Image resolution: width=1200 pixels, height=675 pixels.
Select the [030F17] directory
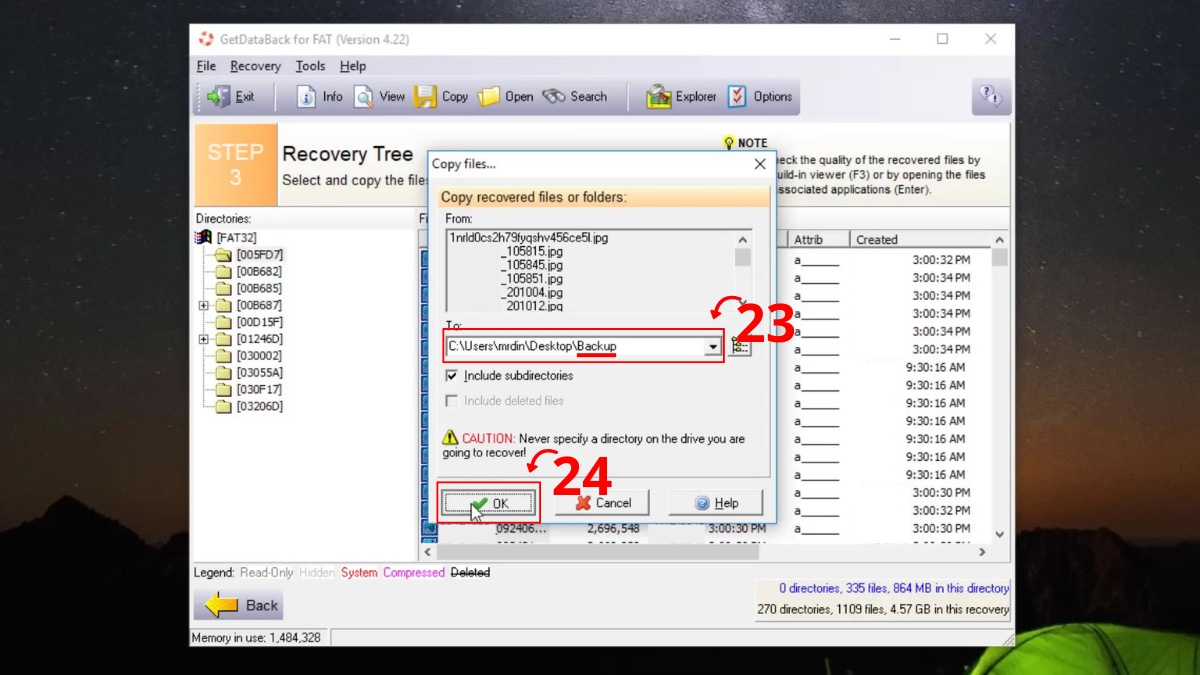pyautogui.click(x=259, y=390)
